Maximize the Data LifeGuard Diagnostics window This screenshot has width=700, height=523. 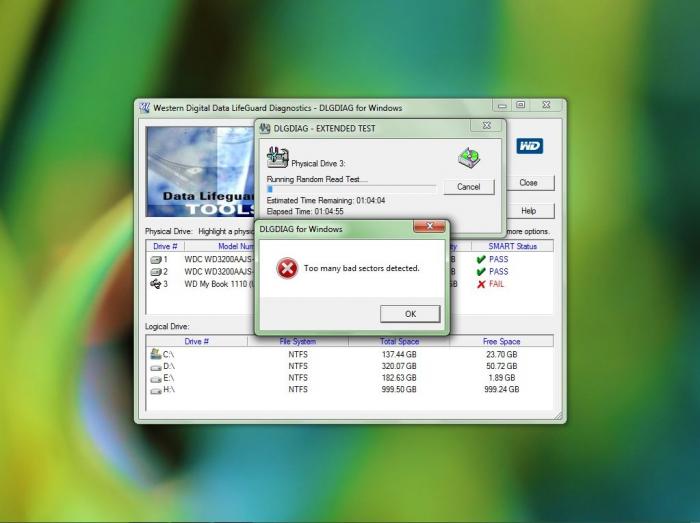pos(521,105)
